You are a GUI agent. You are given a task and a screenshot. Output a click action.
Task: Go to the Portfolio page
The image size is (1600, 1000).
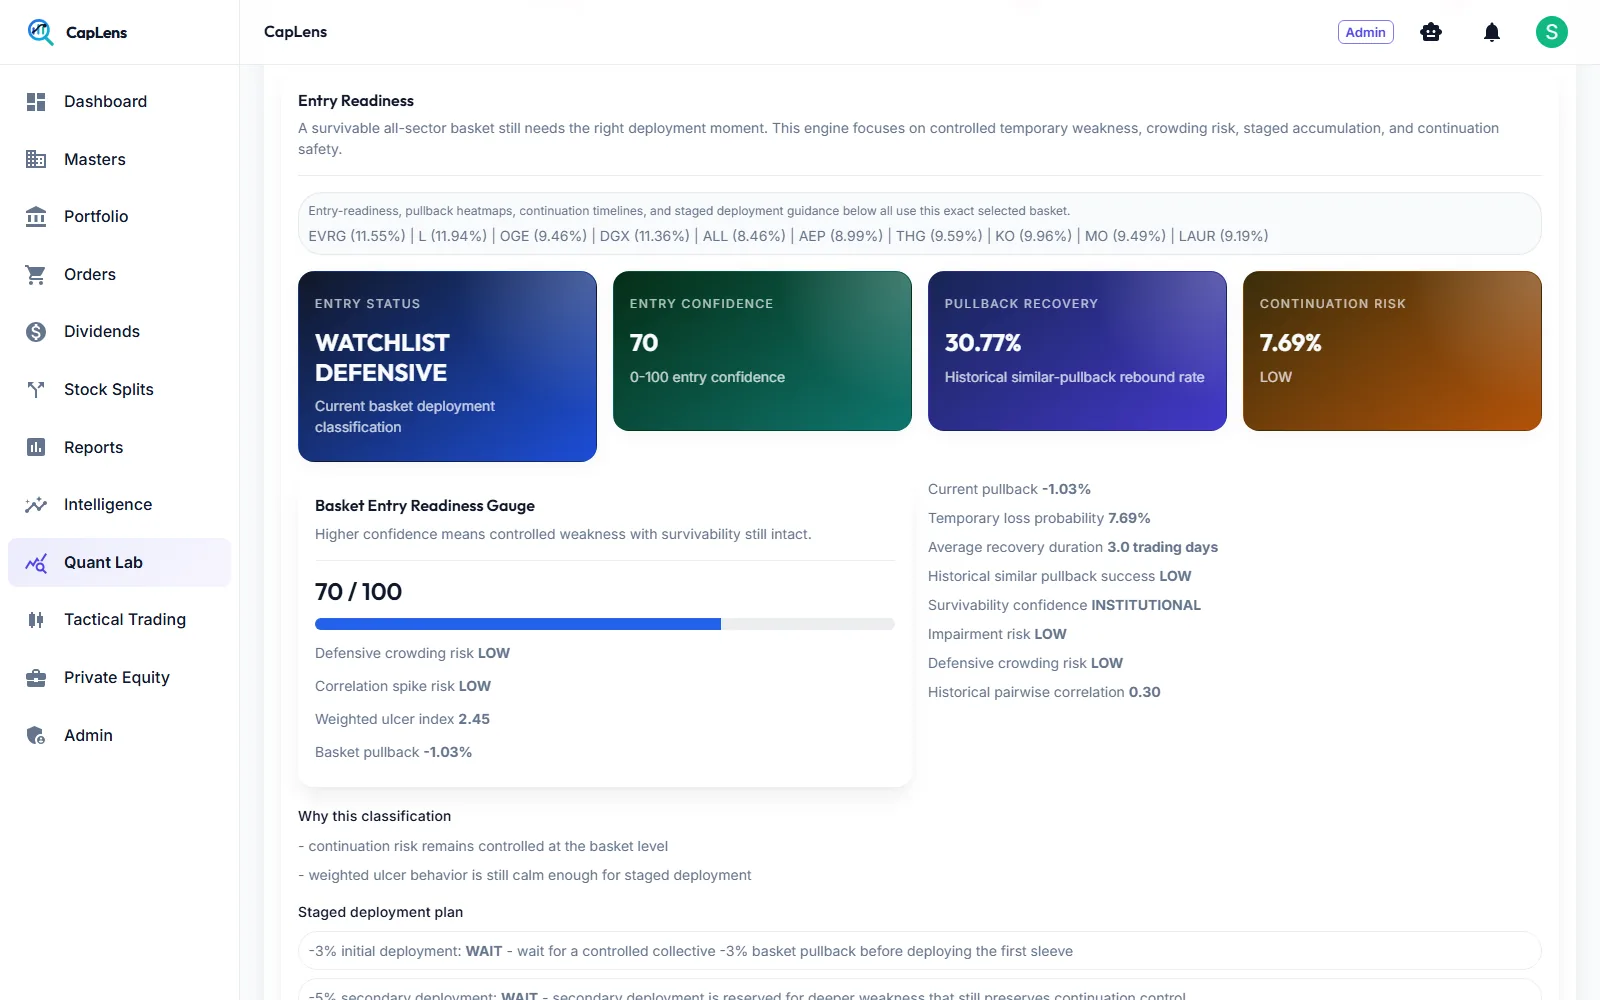click(120, 217)
